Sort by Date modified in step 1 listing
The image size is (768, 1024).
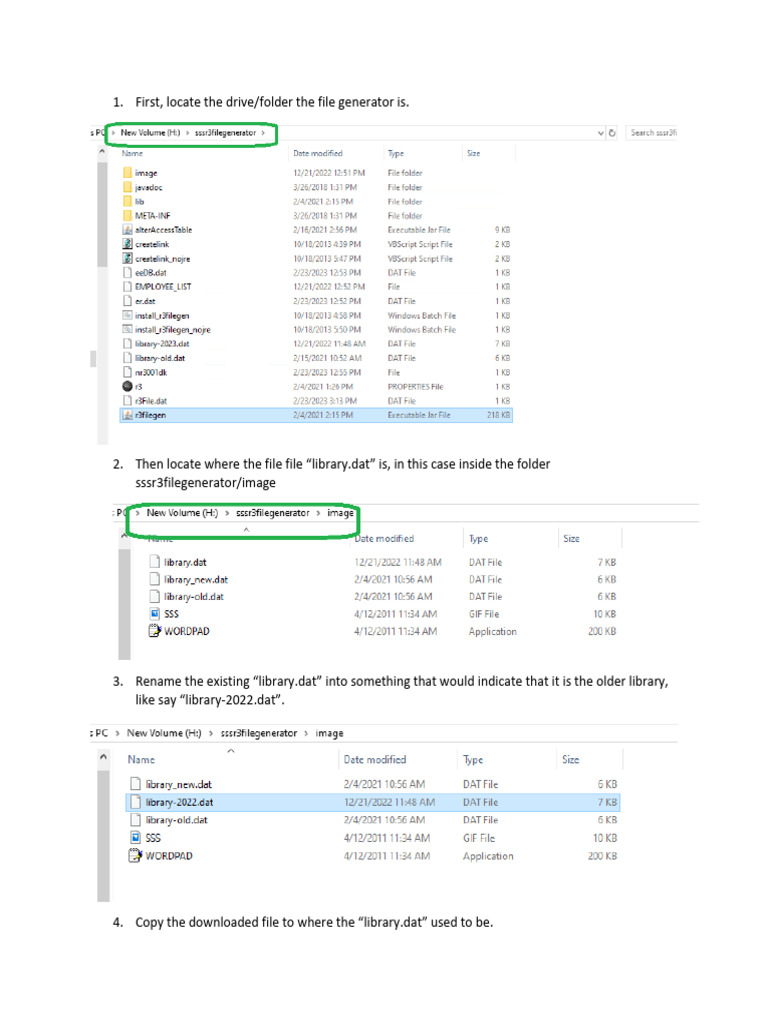[x=317, y=153]
